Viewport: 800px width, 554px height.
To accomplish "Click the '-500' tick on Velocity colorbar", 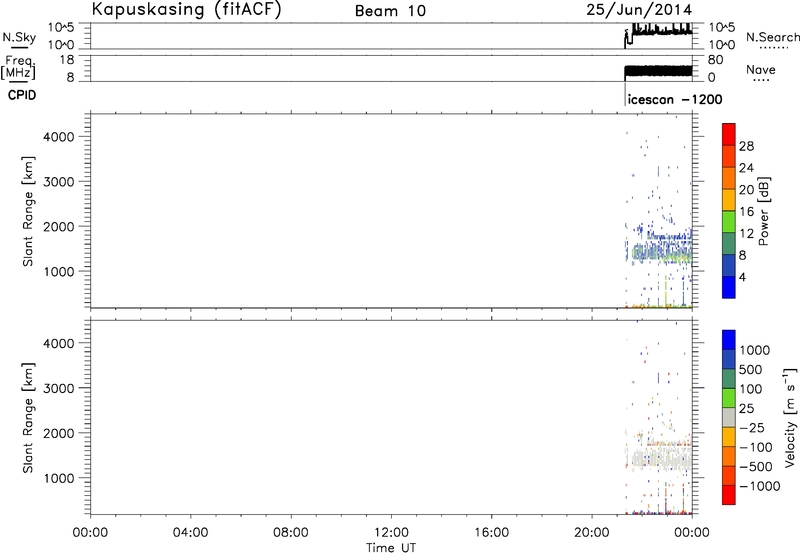I will click(x=756, y=467).
